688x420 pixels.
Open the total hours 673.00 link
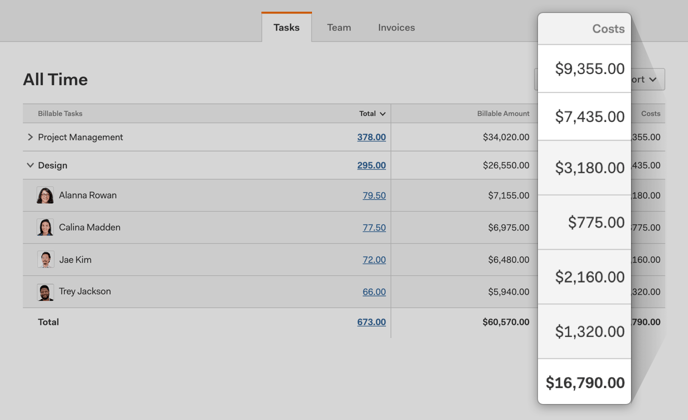371,322
